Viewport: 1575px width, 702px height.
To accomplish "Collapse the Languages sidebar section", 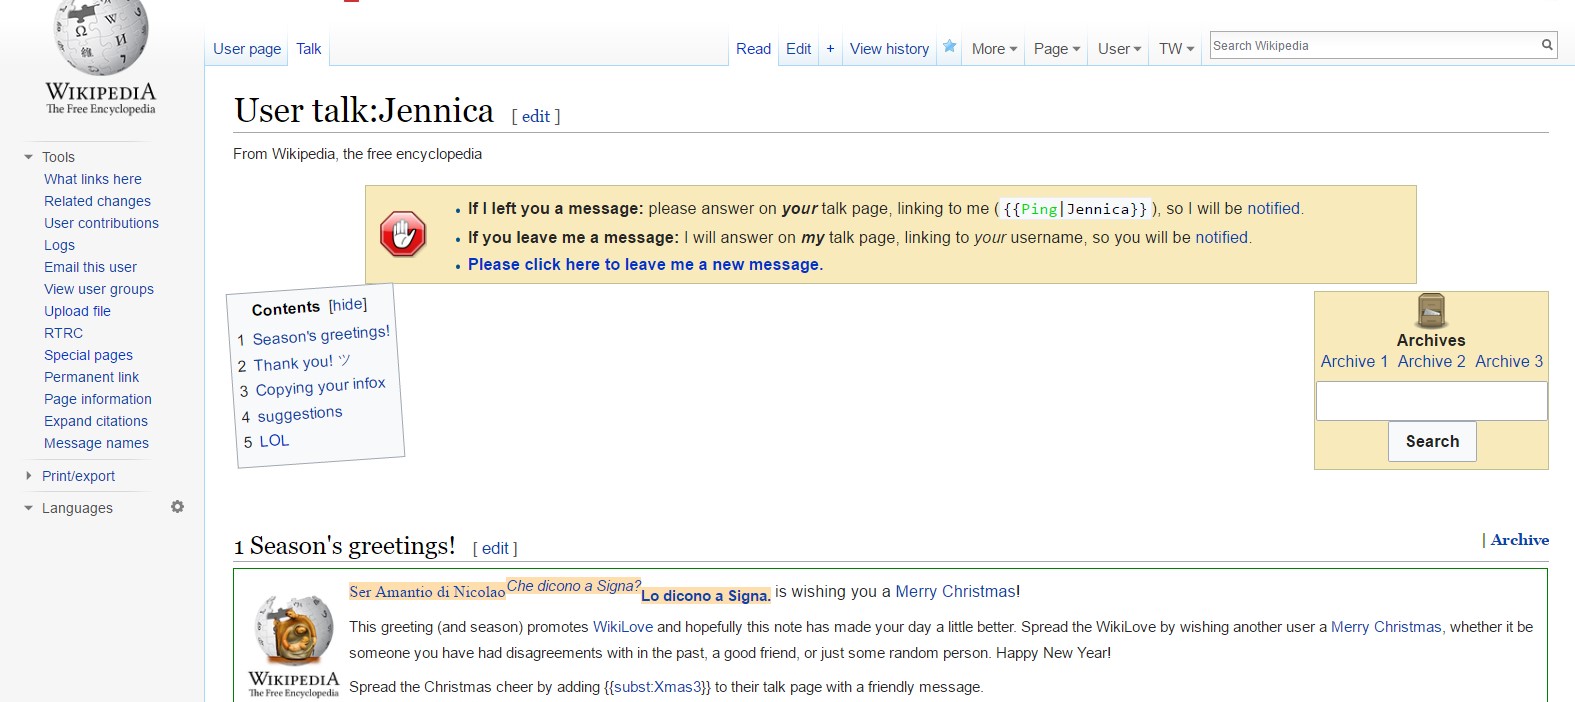I will (x=28, y=508).
